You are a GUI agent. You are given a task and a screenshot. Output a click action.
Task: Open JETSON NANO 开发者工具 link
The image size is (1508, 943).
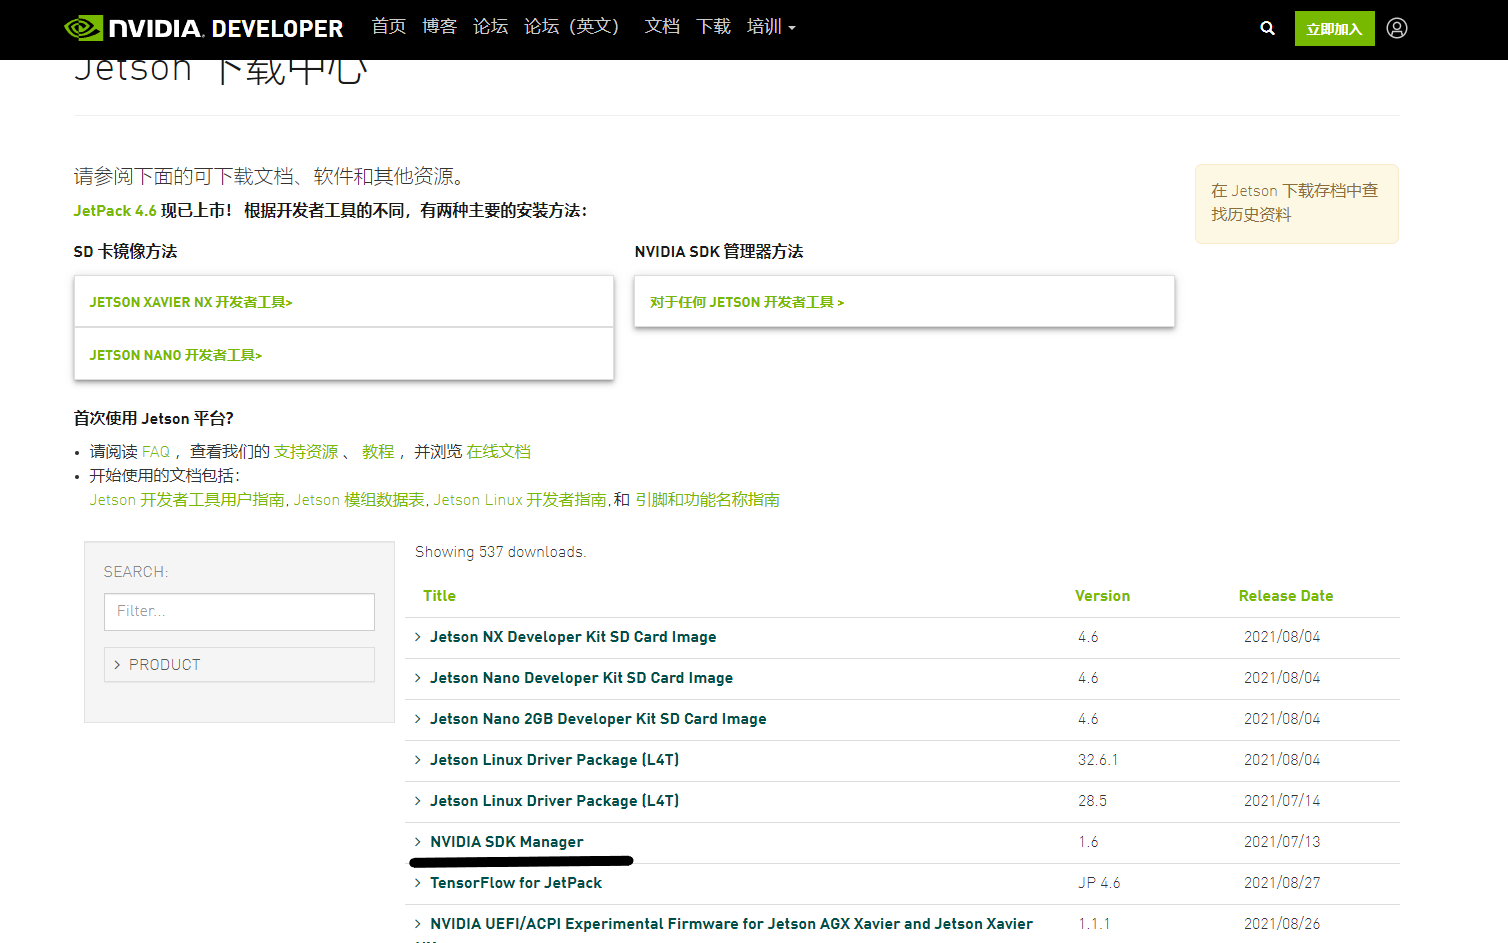pyautogui.click(x=176, y=355)
